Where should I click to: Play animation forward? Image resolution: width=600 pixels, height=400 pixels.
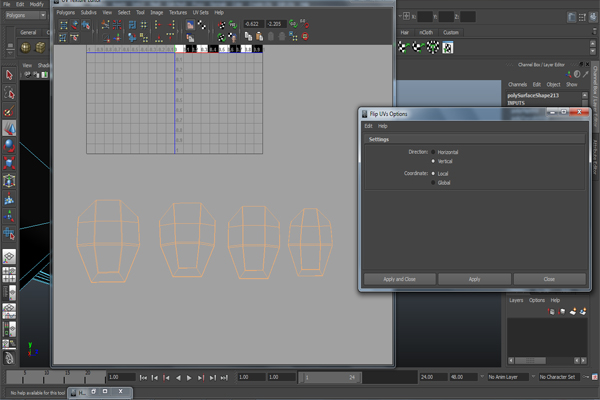click(189, 377)
